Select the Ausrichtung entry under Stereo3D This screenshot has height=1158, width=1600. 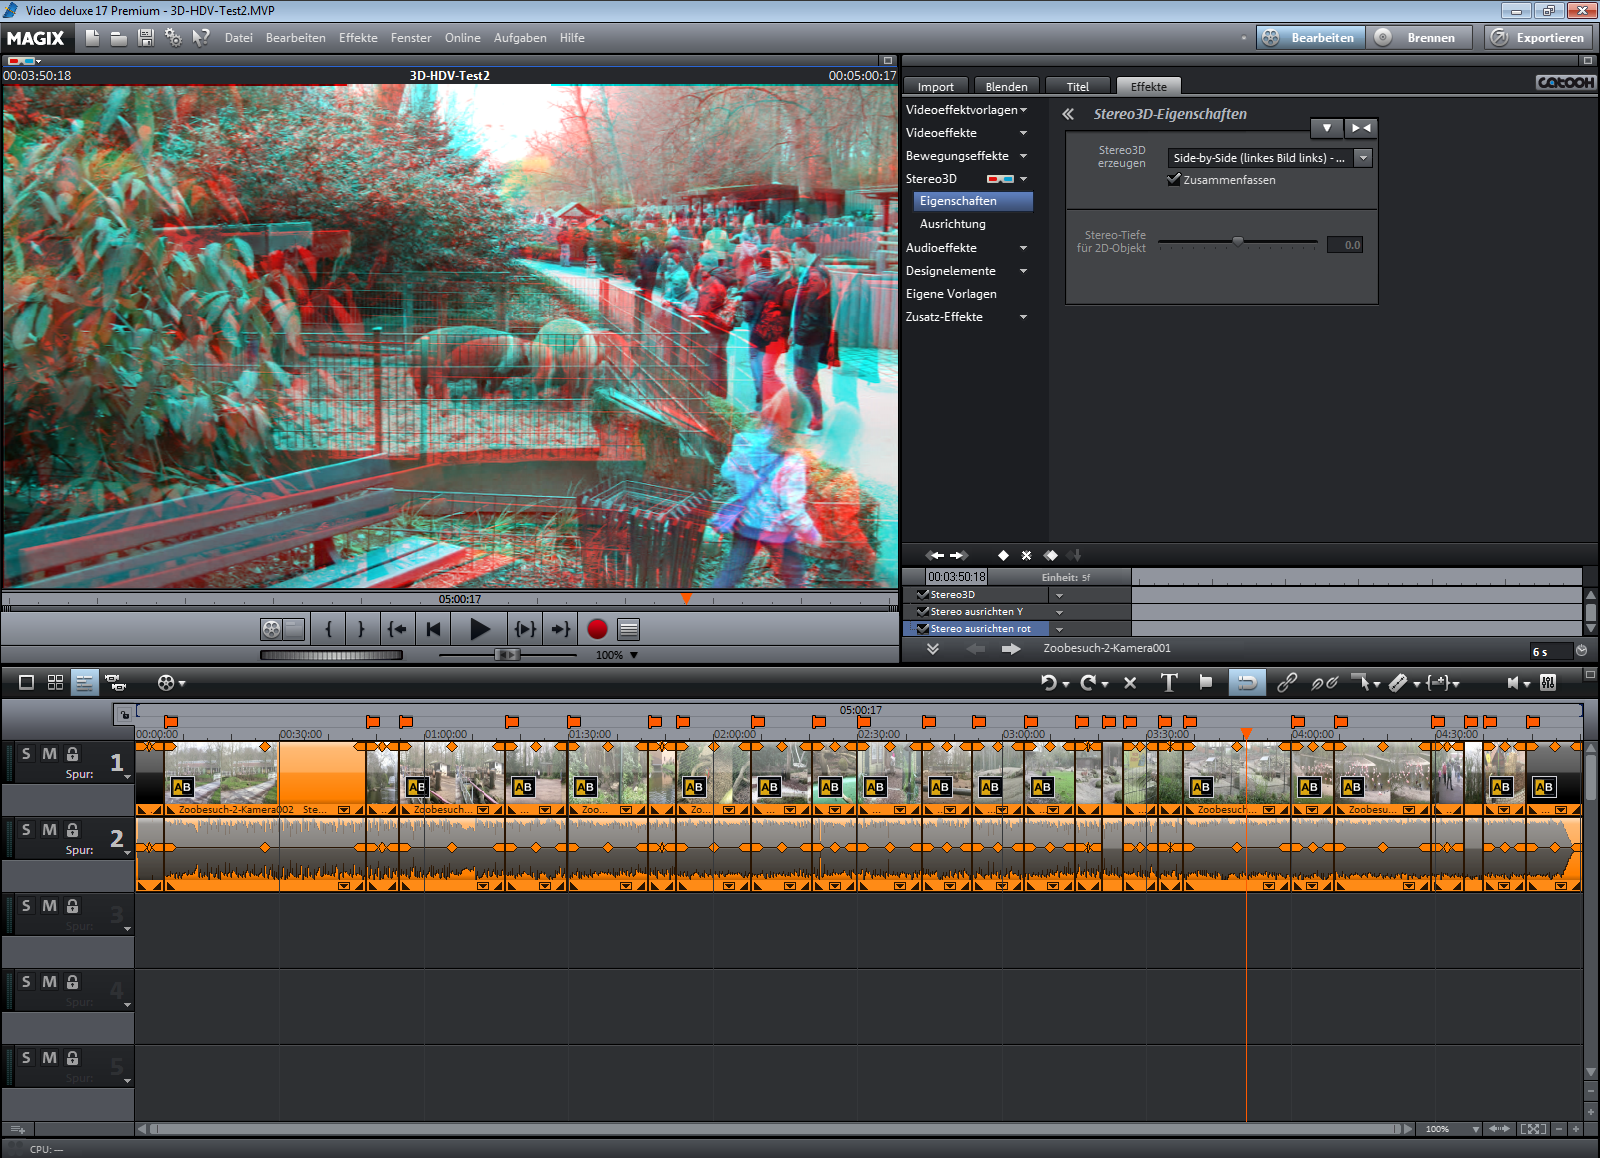click(x=952, y=224)
